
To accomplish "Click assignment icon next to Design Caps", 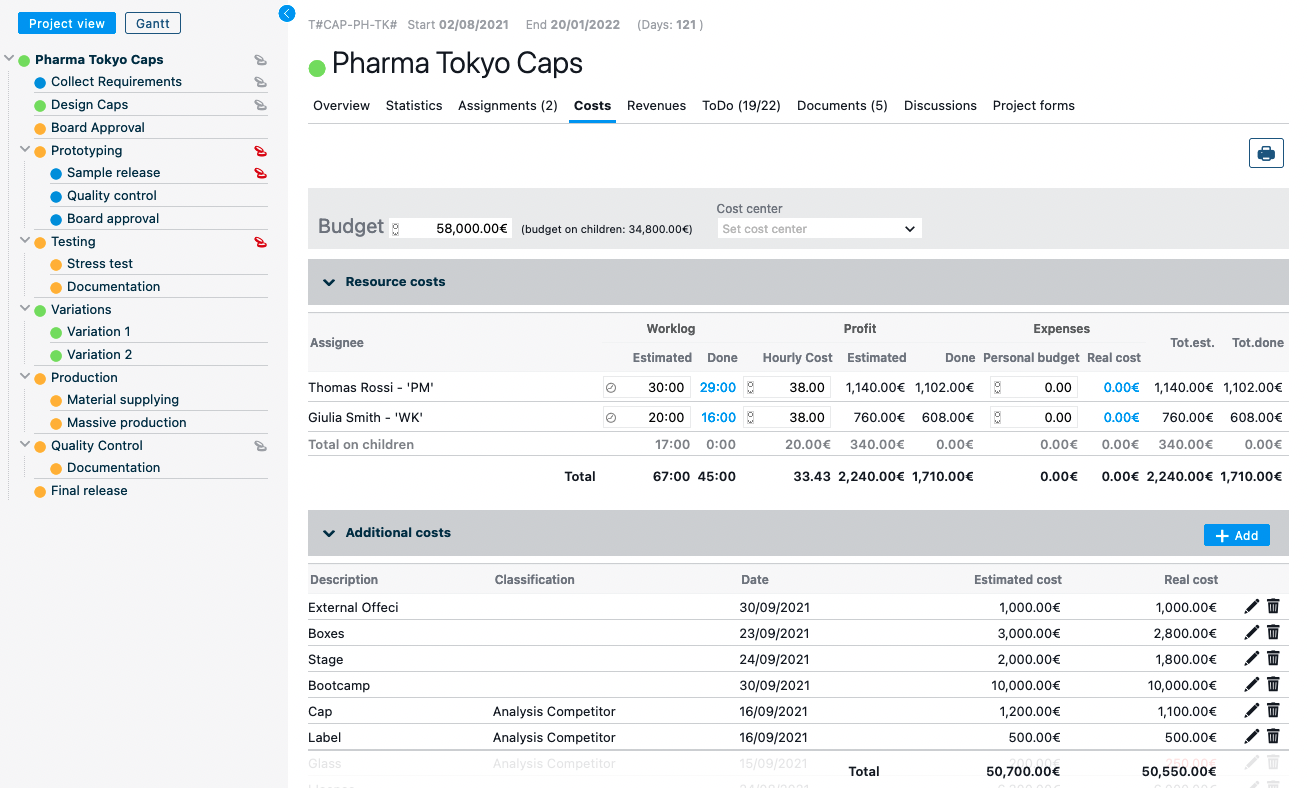I will coord(260,105).
